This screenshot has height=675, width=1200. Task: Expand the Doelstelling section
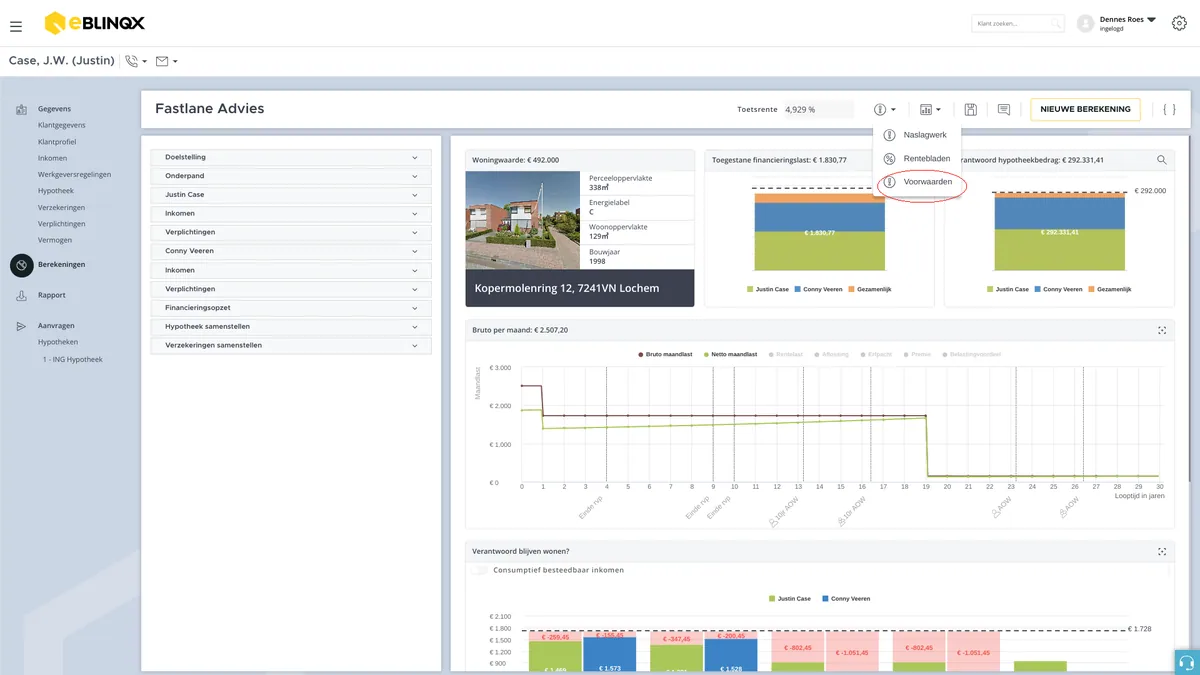[291, 157]
